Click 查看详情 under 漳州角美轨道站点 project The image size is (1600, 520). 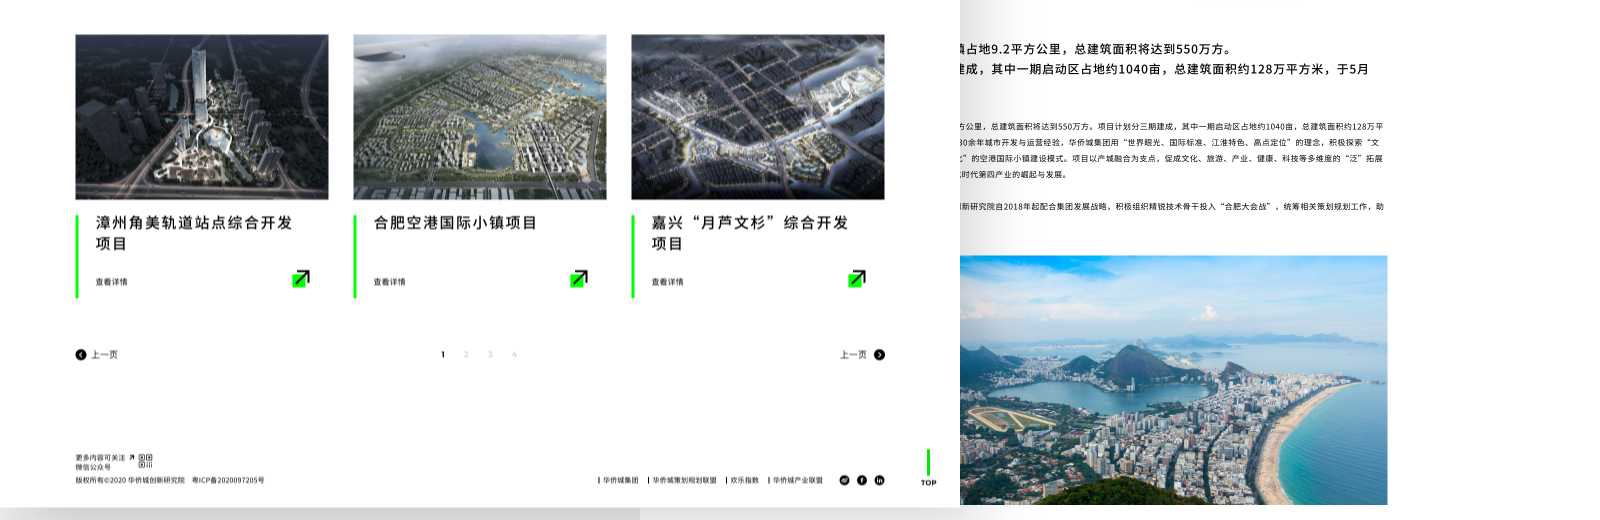pyautogui.click(x=111, y=282)
